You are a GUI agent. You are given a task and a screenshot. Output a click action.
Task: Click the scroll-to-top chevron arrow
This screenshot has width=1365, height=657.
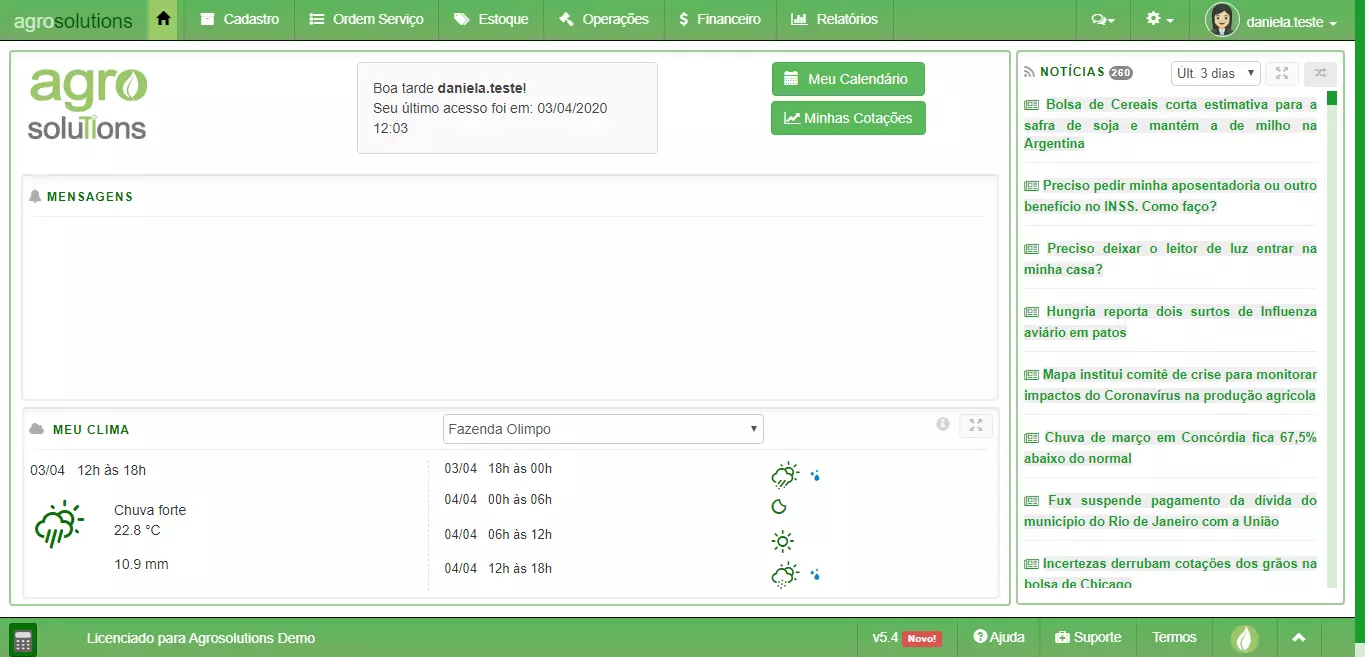click(x=1298, y=638)
